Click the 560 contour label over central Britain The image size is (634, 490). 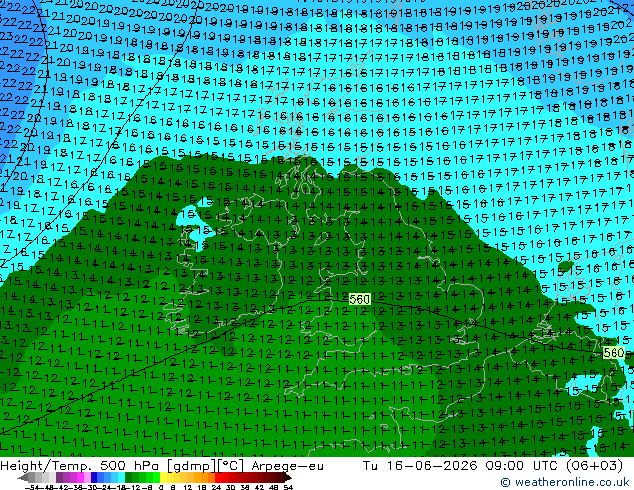[x=359, y=299]
